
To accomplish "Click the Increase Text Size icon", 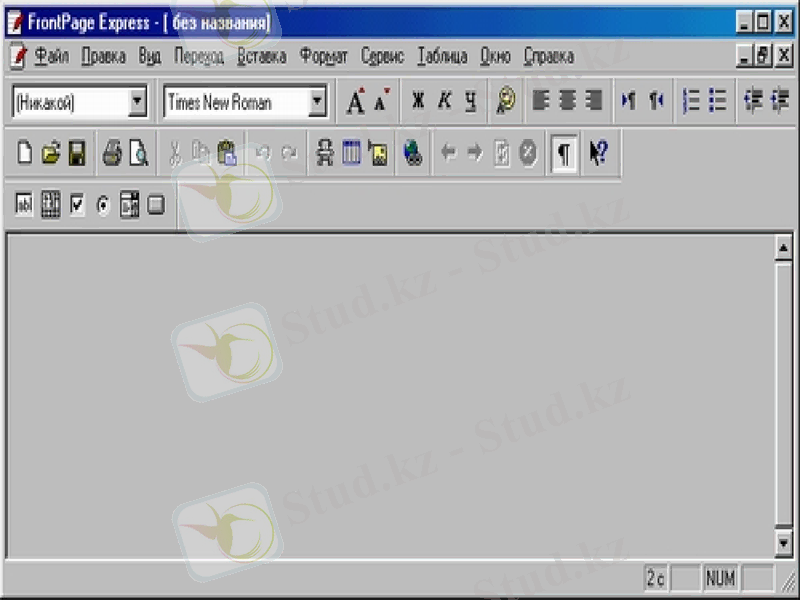I will click(355, 101).
